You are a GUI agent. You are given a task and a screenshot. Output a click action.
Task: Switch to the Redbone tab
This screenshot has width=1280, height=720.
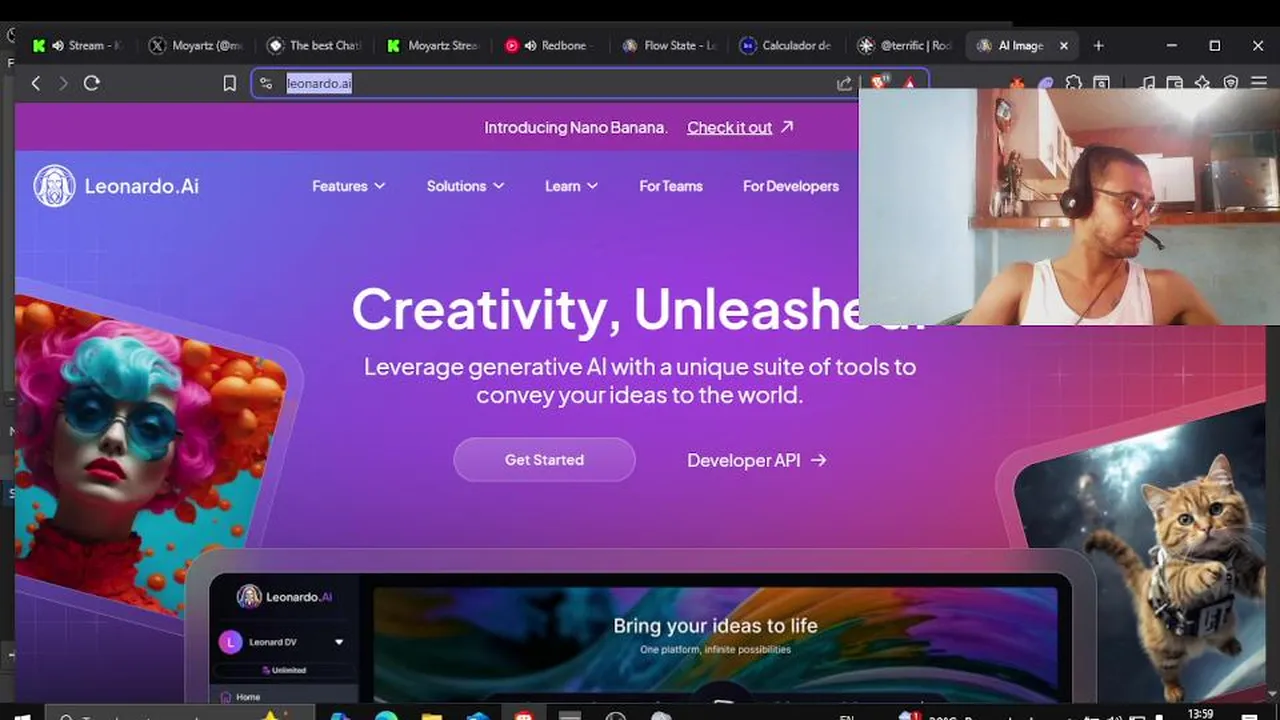point(550,45)
